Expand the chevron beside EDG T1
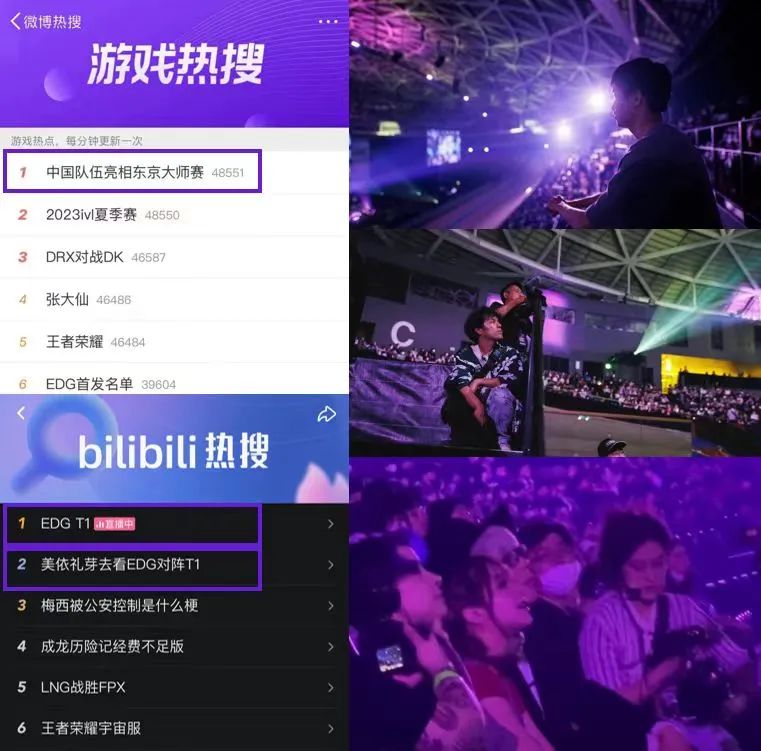The image size is (761, 751). coord(331,524)
